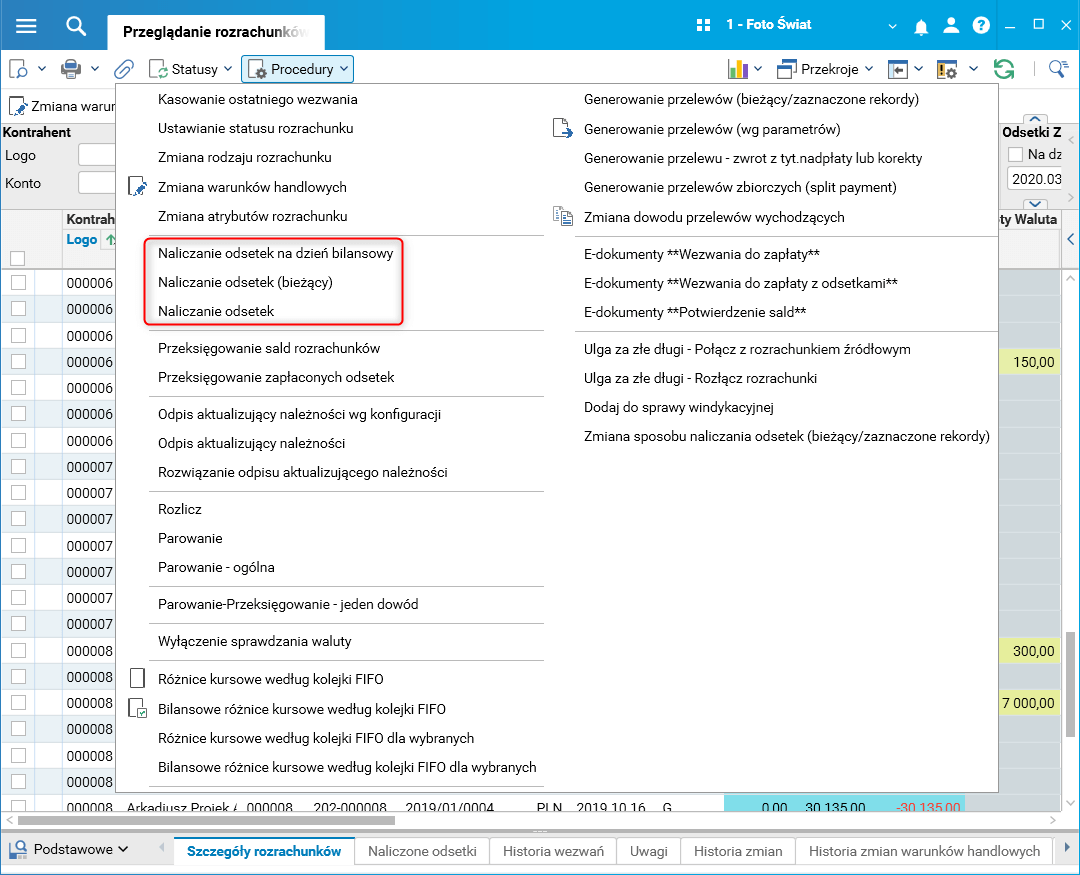This screenshot has width=1080, height=875.
Task: Select Naliczanie odsetek na dzień bilansowy
Action: coord(276,253)
